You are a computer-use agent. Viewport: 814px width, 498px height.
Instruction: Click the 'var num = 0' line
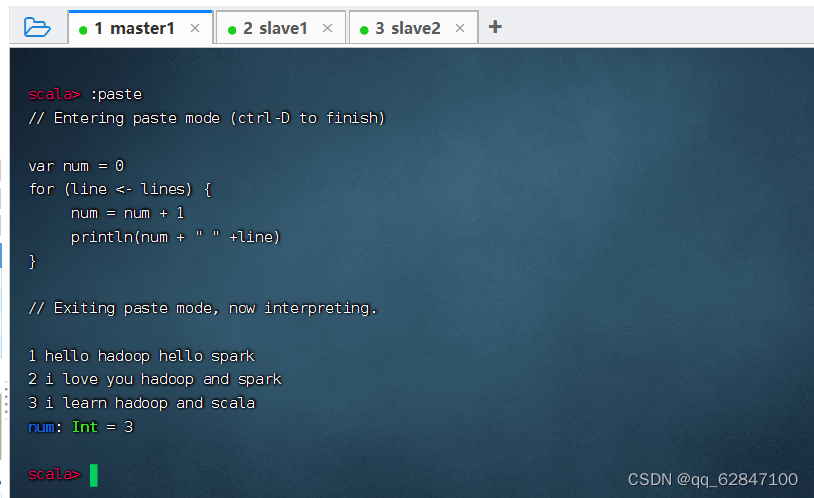tap(76, 166)
